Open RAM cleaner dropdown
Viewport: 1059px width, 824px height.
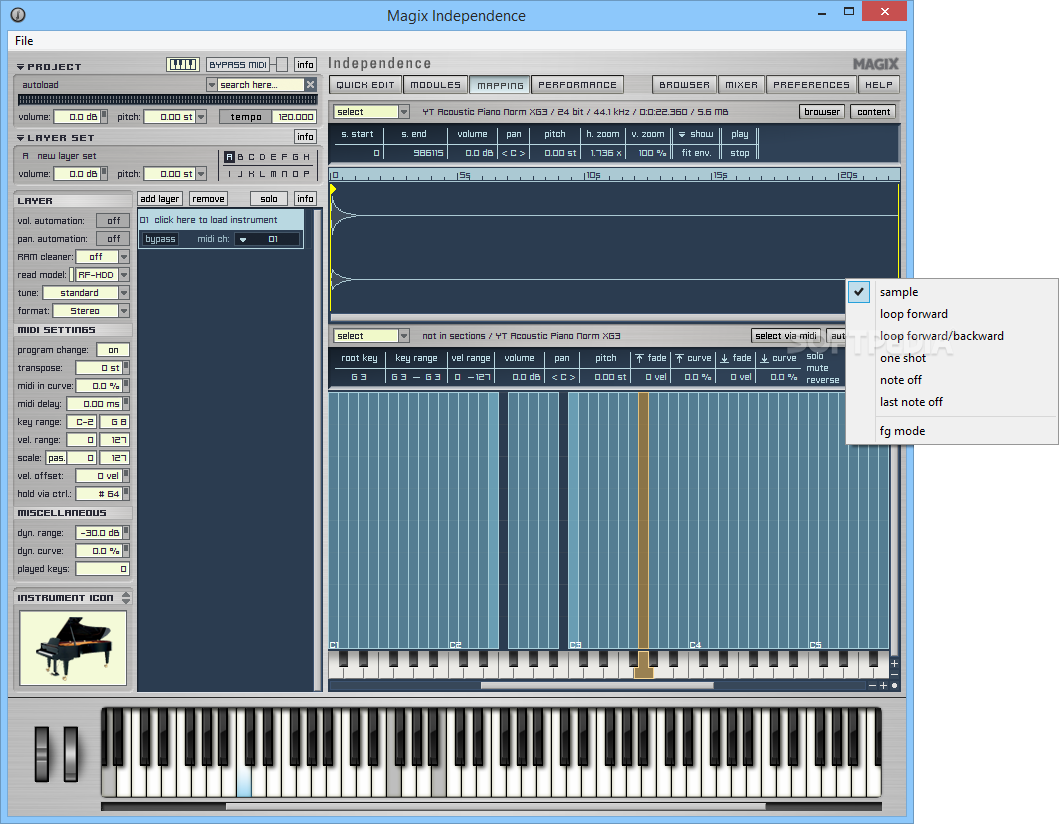(124, 257)
